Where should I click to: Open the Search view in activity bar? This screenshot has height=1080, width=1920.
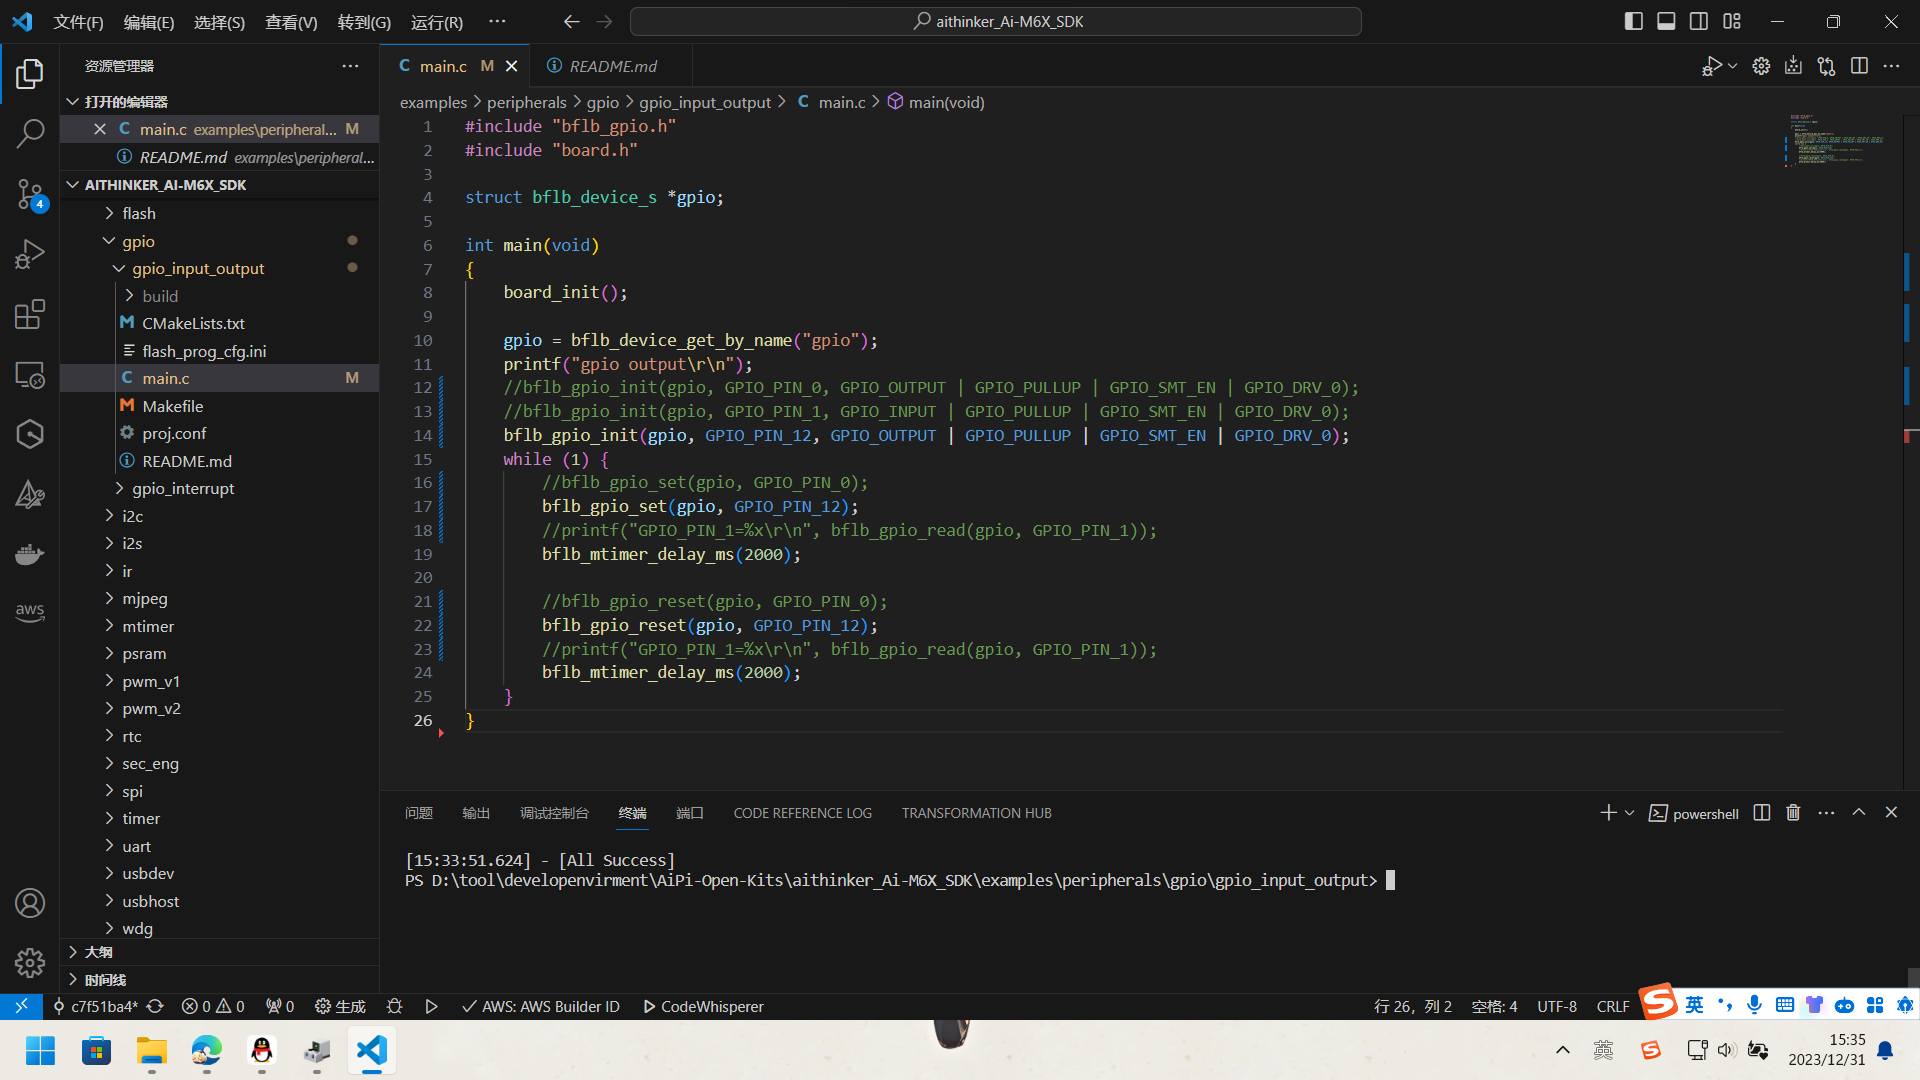coord(30,133)
